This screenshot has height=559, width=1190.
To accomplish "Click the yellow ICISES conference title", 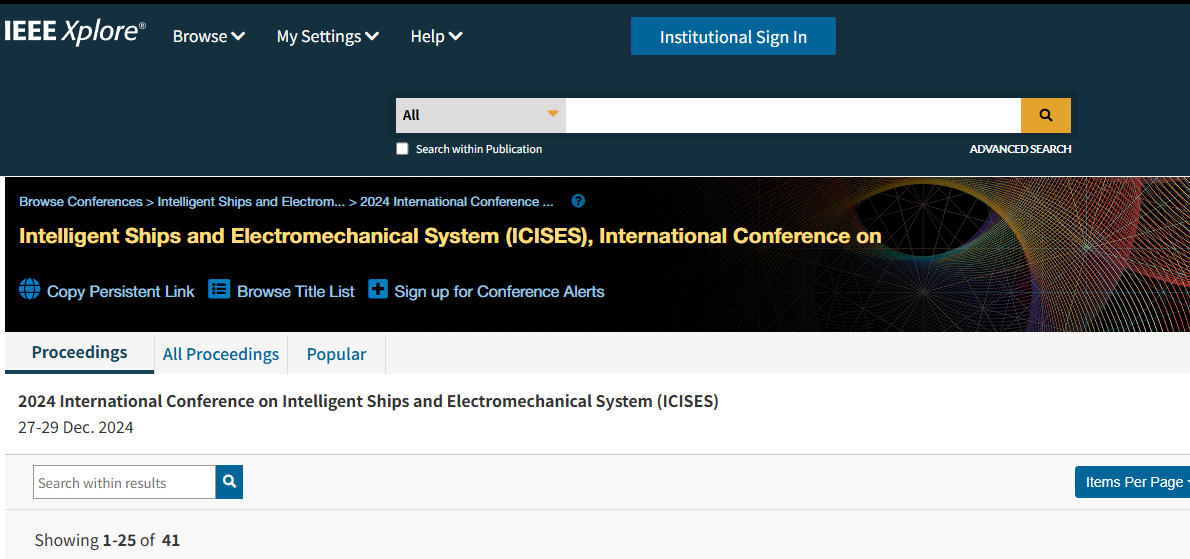I will click(x=450, y=236).
